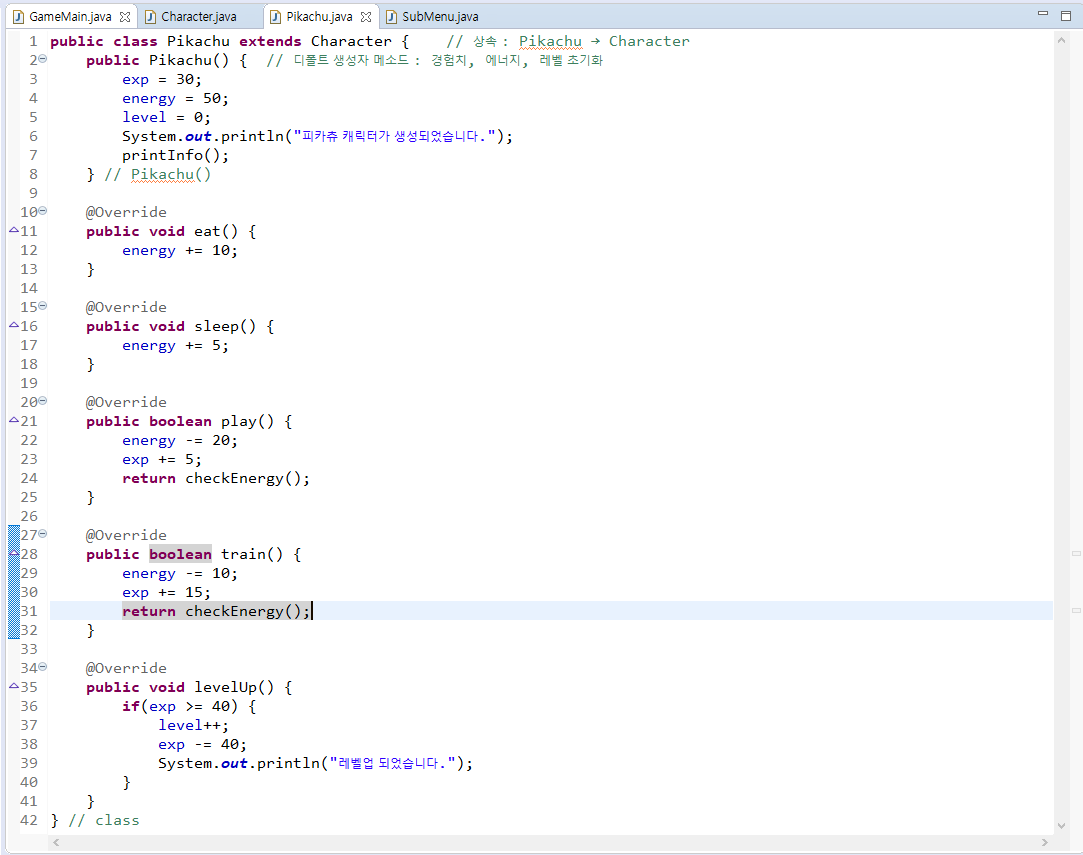Click the override marker beside line 16
Screen dimensions: 1083x855
pyautogui.click(x=14, y=325)
